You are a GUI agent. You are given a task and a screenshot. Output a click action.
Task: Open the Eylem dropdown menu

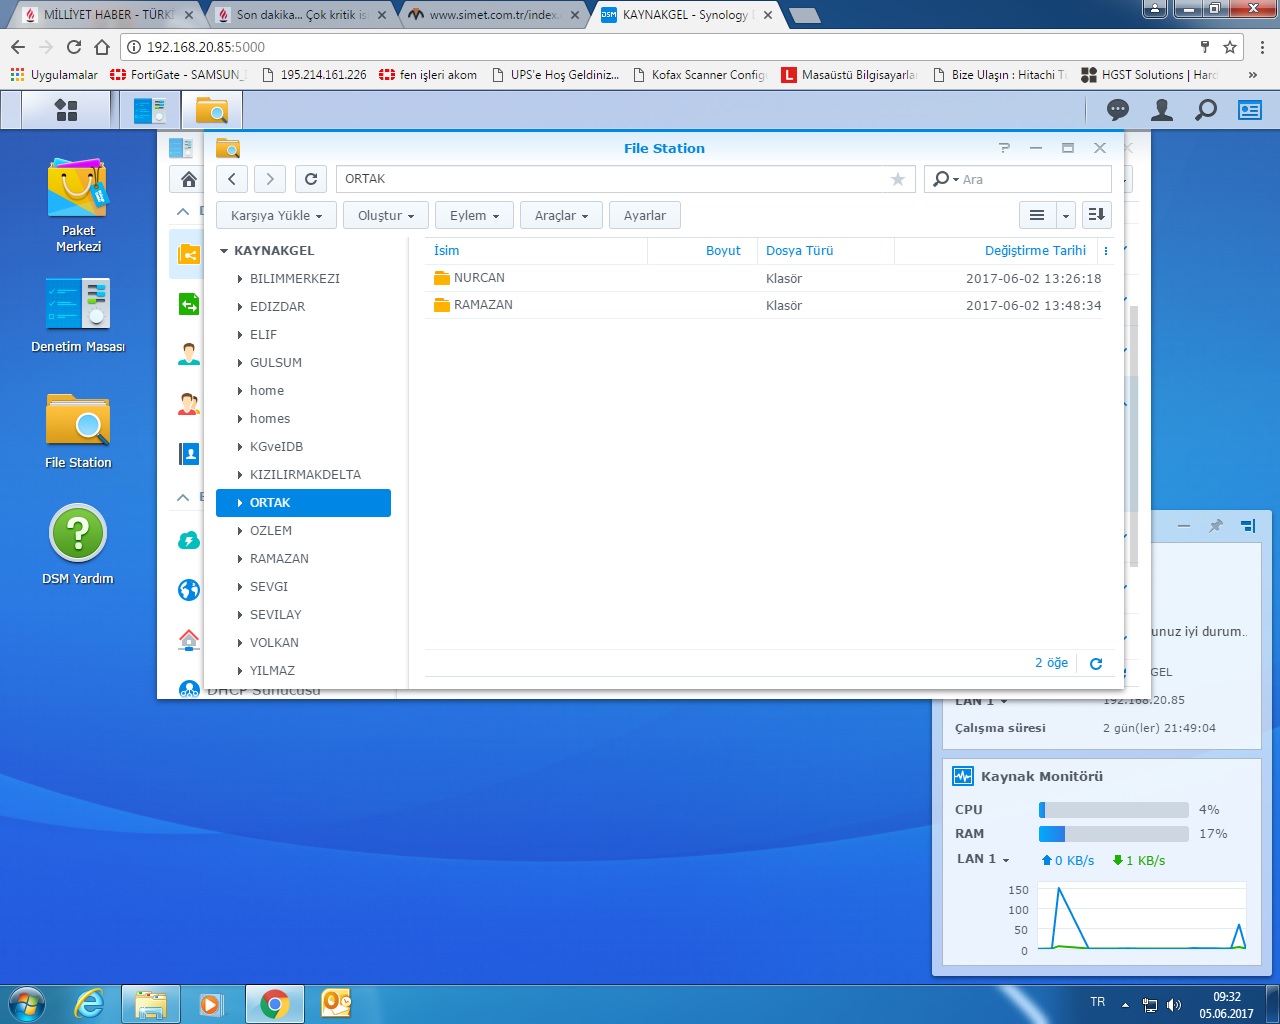[x=474, y=215]
